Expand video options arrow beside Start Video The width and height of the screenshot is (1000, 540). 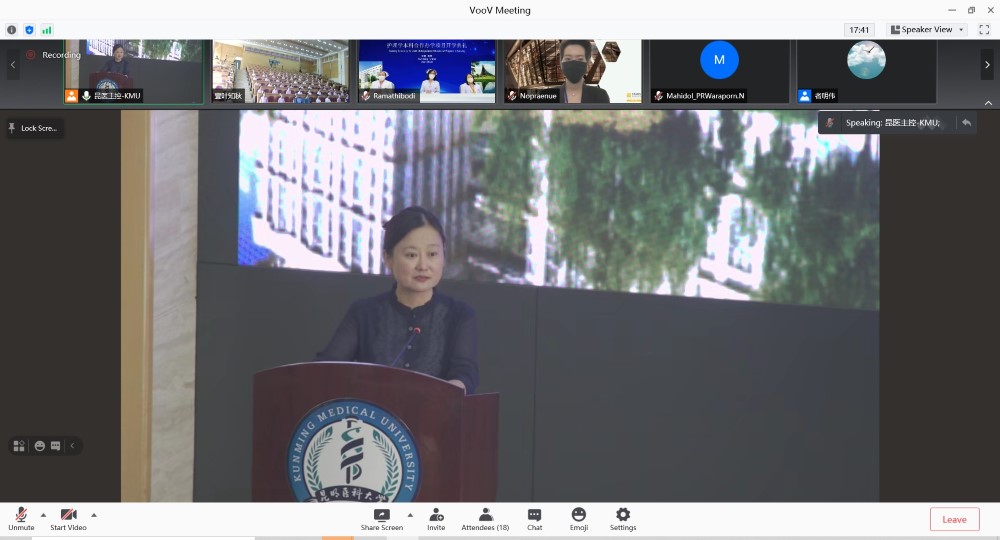94,514
